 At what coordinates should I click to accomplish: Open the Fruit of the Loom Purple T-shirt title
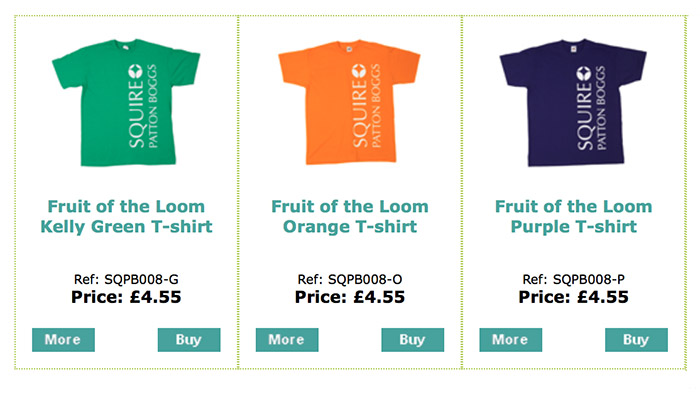573,216
